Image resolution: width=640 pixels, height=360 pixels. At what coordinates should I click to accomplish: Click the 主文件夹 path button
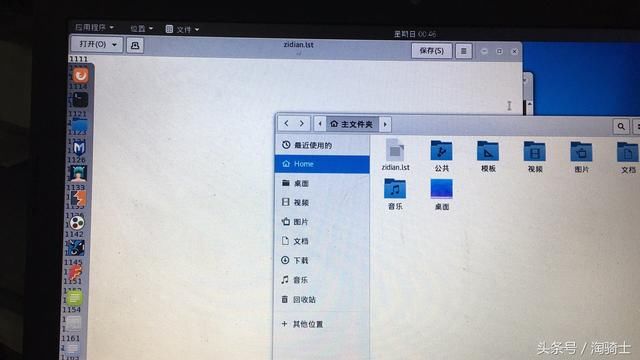[x=352, y=124]
